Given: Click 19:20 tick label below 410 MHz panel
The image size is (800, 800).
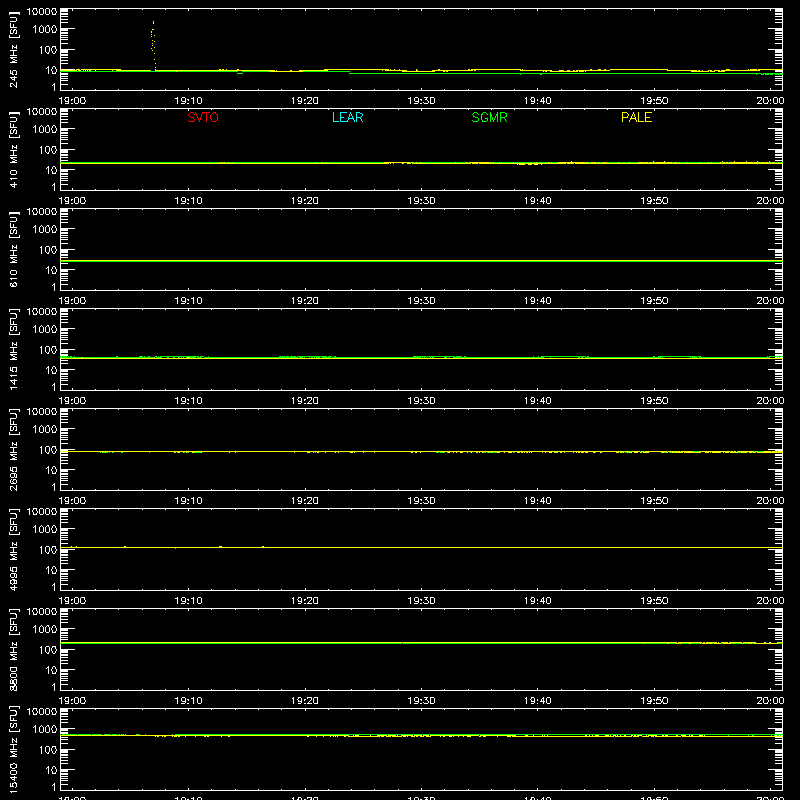Looking at the screenshot, I should 305,201.
